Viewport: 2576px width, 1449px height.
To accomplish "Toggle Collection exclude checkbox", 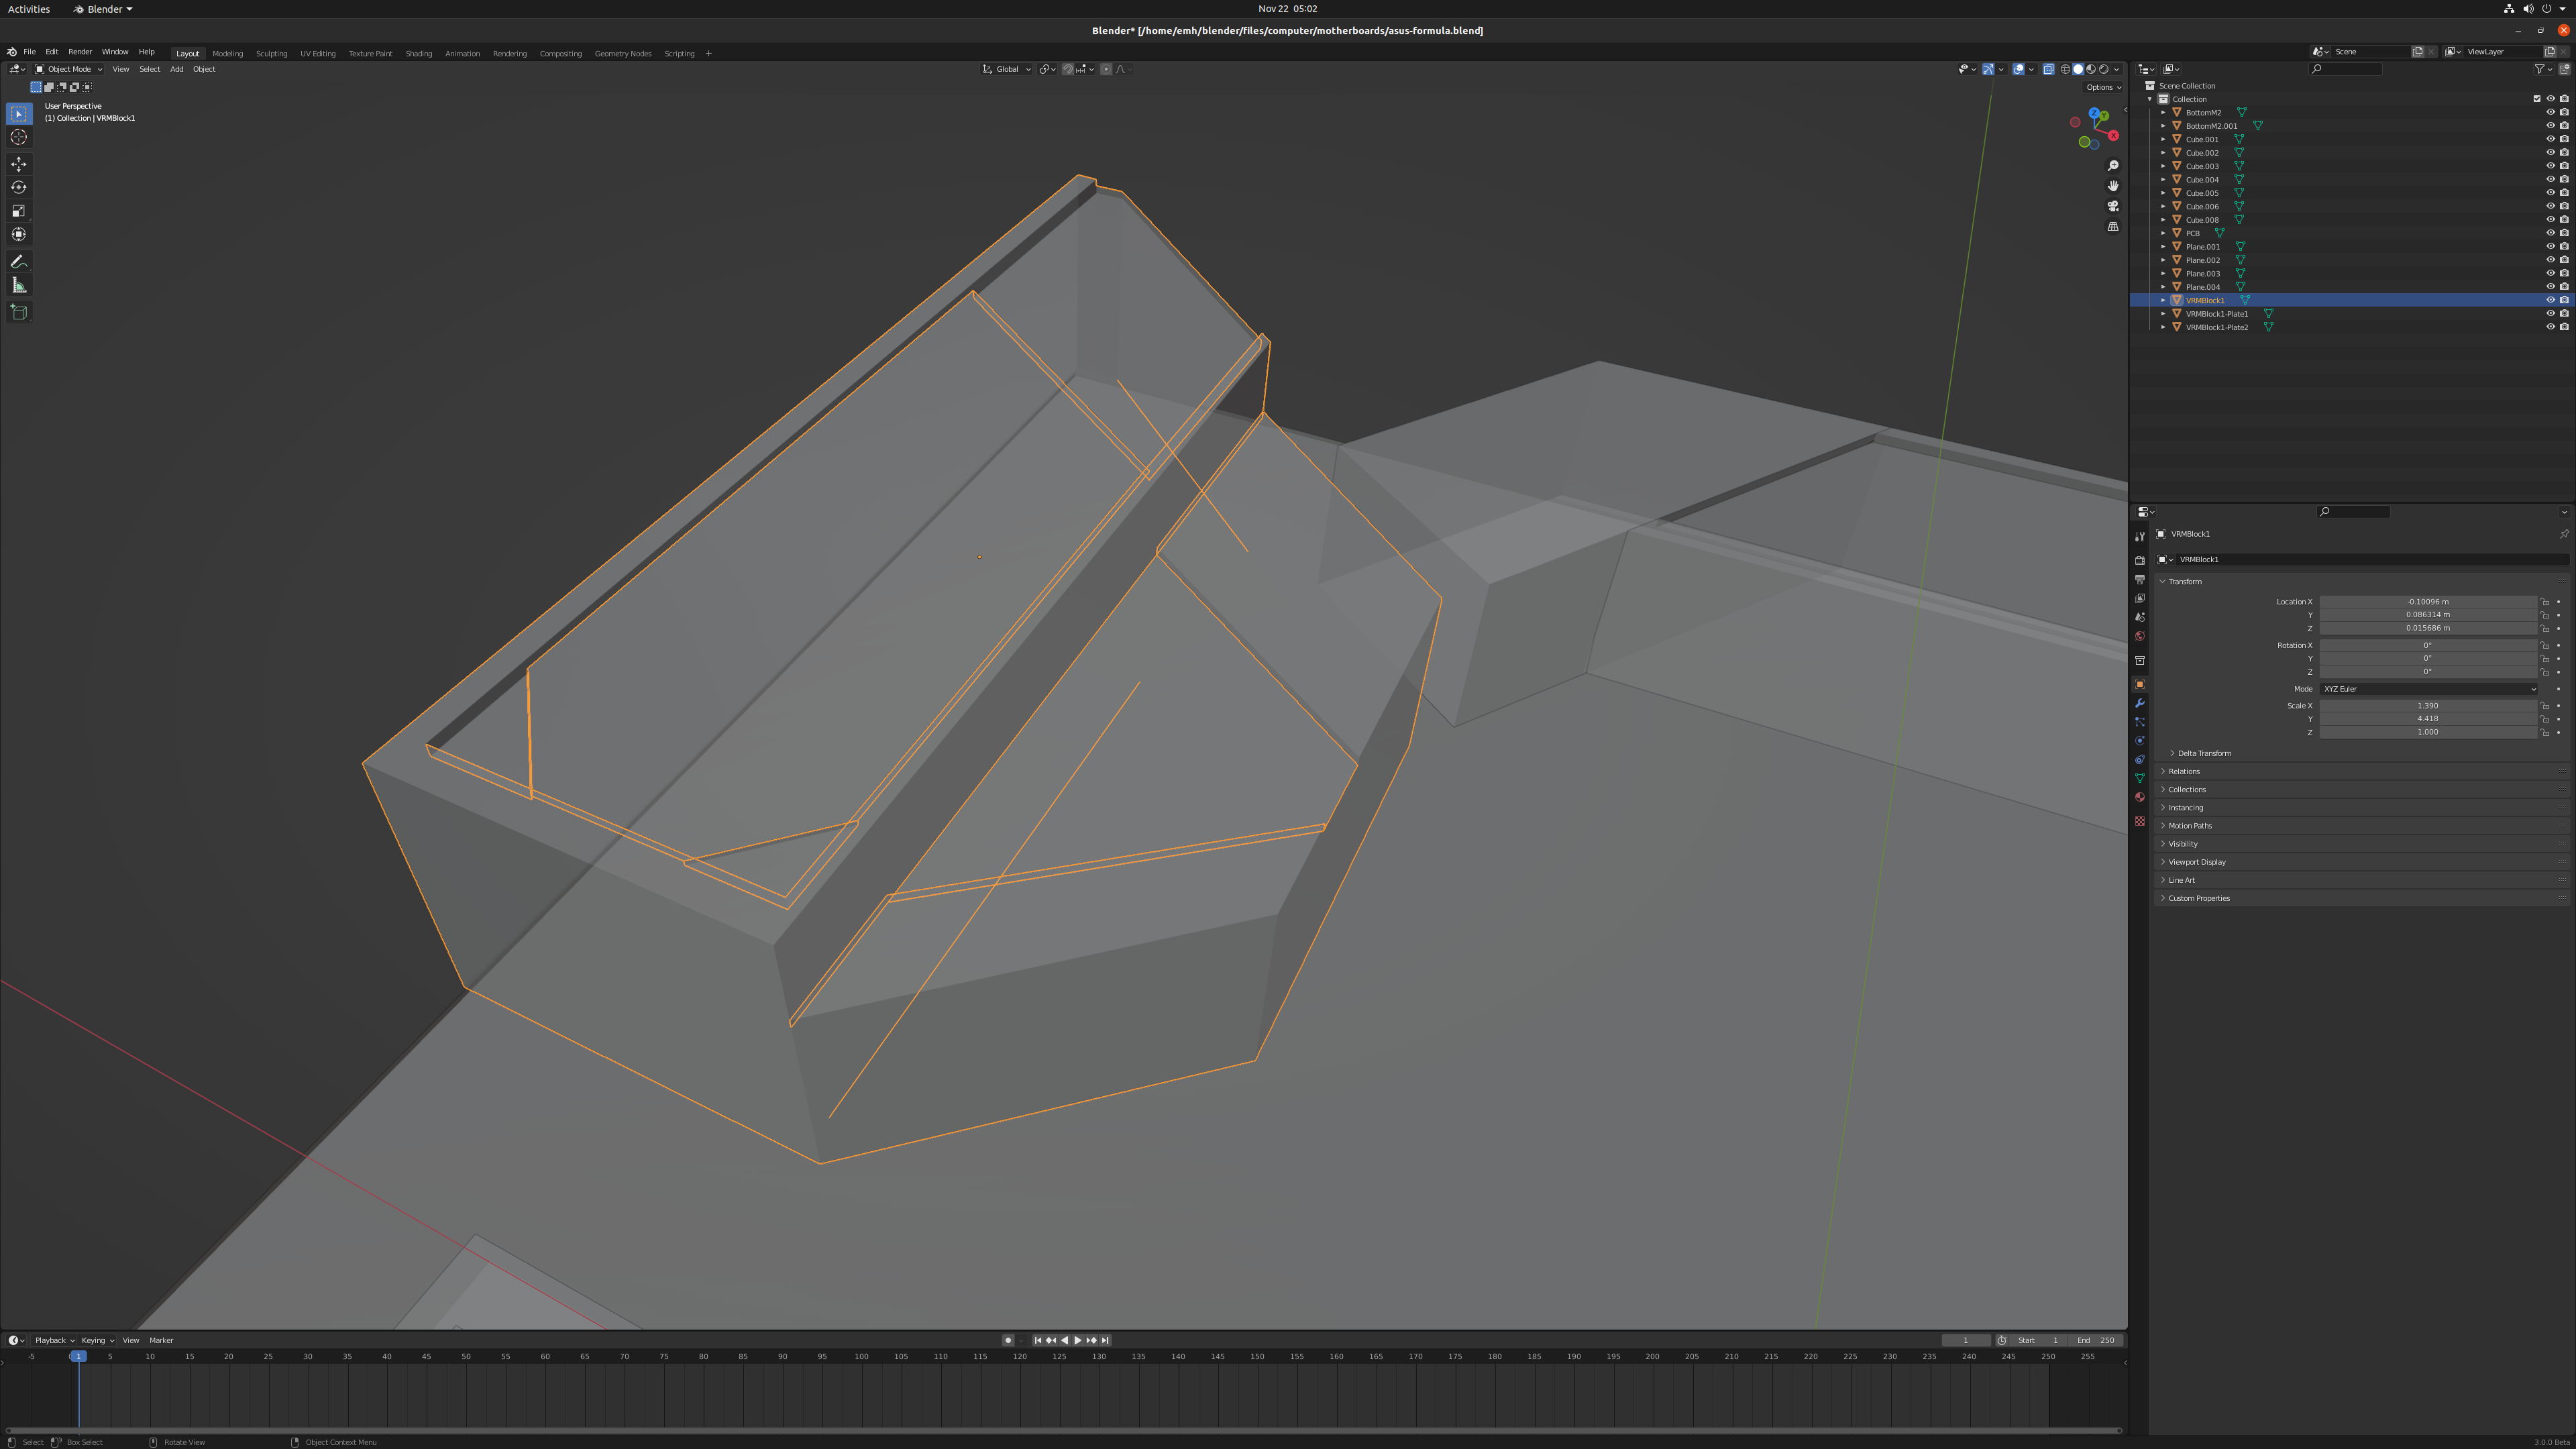I will (2537, 99).
